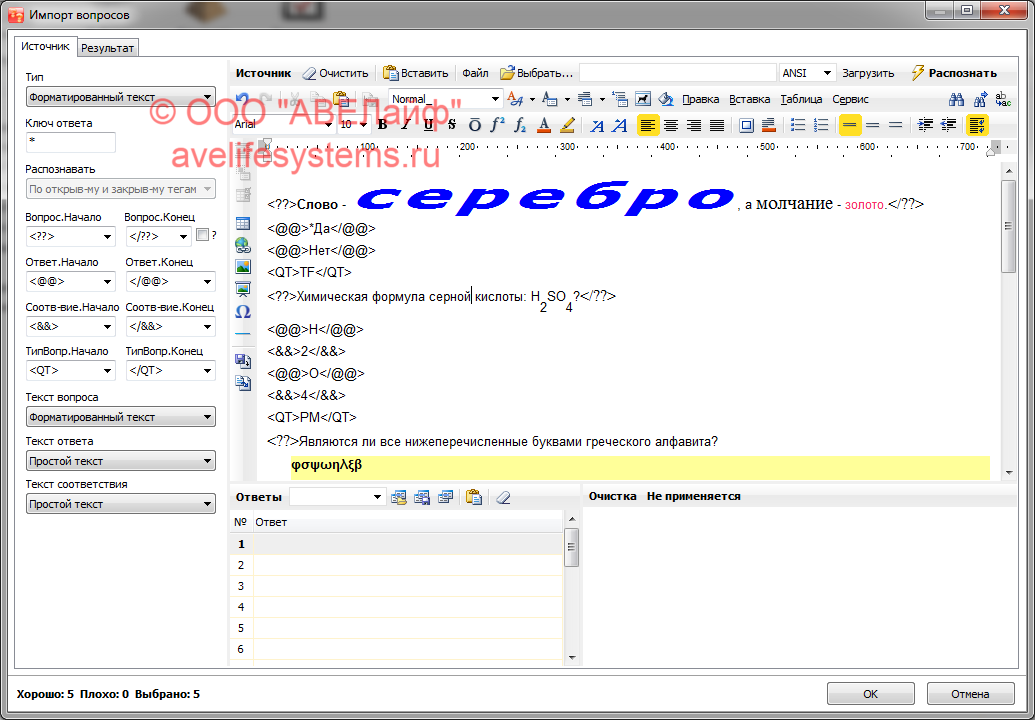Click the Отмена button

pyautogui.click(x=970, y=694)
